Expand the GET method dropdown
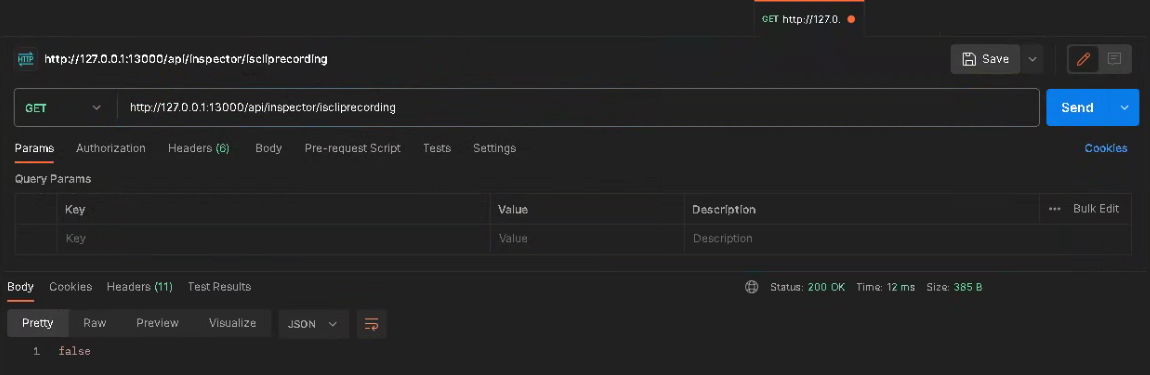This screenshot has height=375, width=1150. tap(65, 108)
